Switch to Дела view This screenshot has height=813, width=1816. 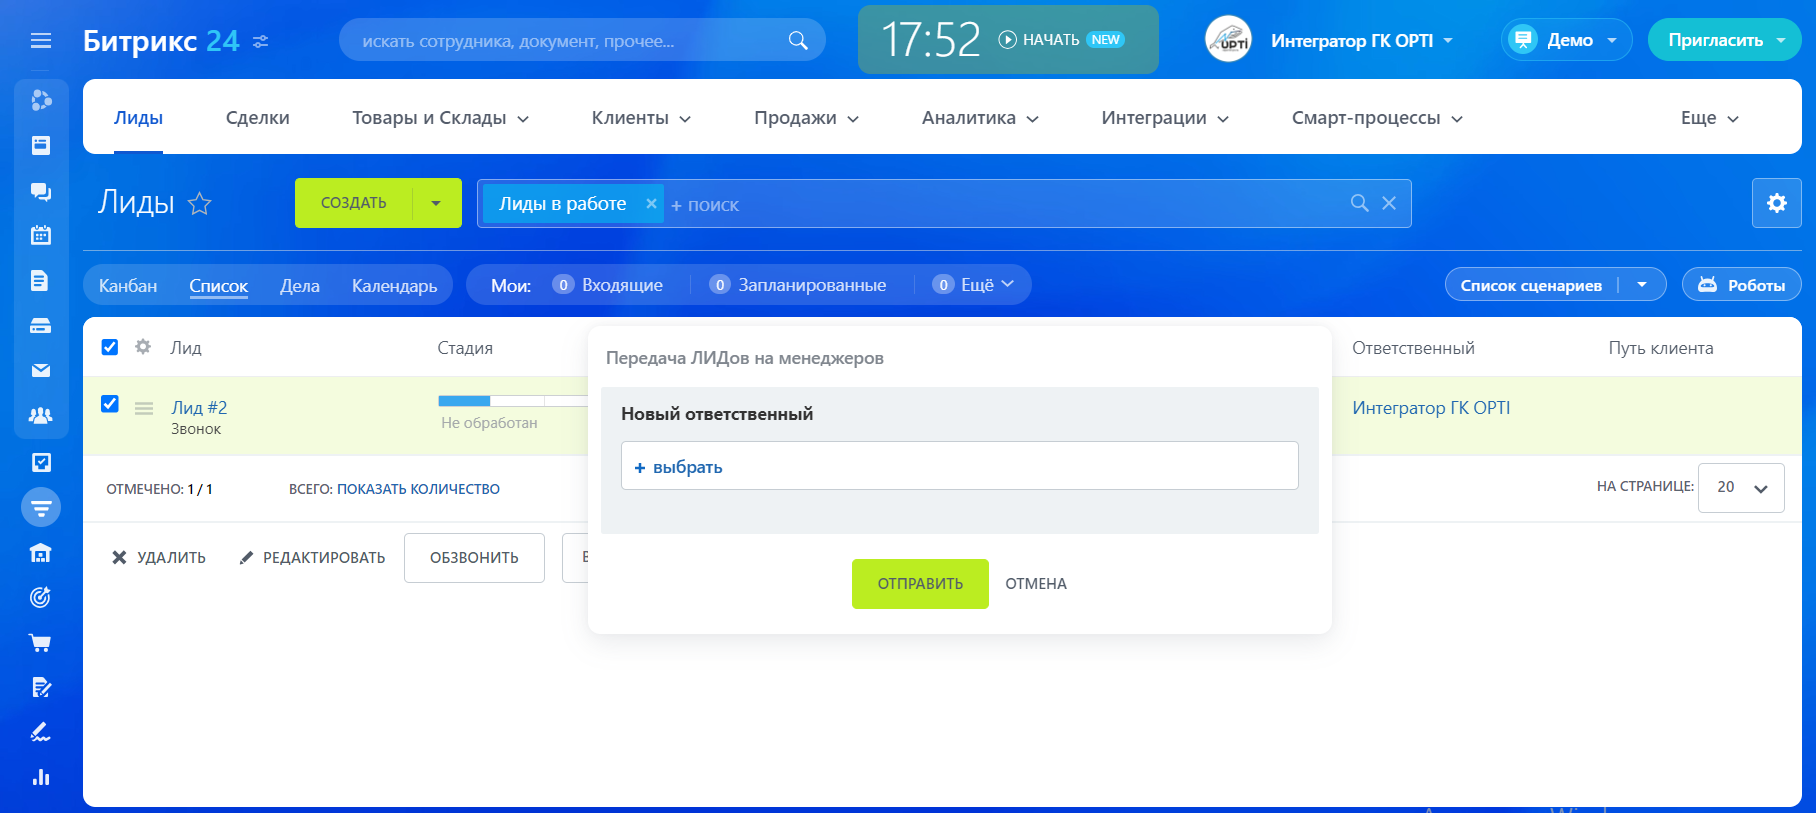click(300, 286)
